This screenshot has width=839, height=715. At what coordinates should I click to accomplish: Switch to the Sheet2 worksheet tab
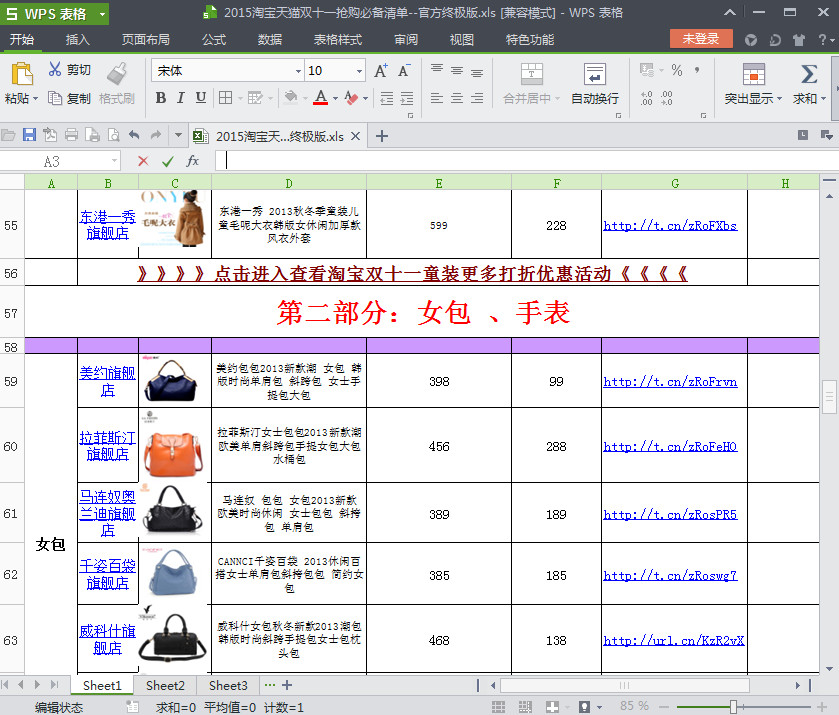coord(165,686)
